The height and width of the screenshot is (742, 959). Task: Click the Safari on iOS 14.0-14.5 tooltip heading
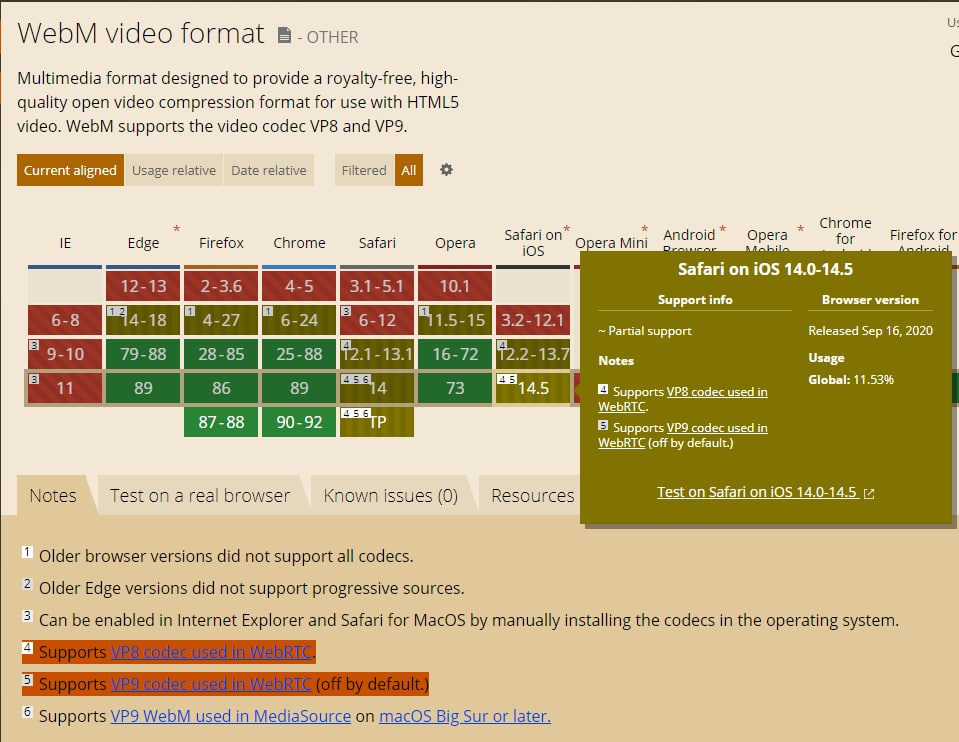click(x=765, y=269)
